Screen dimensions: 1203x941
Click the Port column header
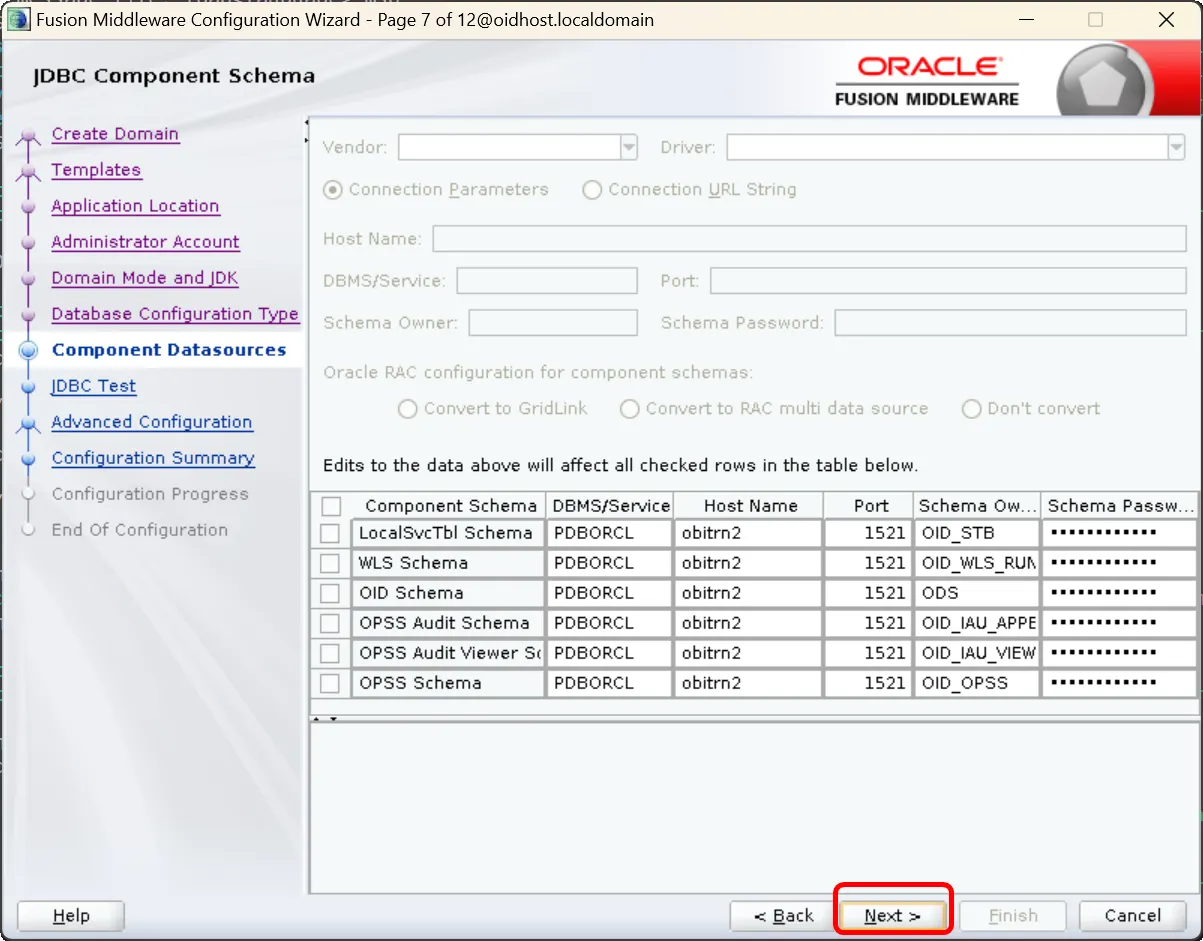click(x=869, y=506)
